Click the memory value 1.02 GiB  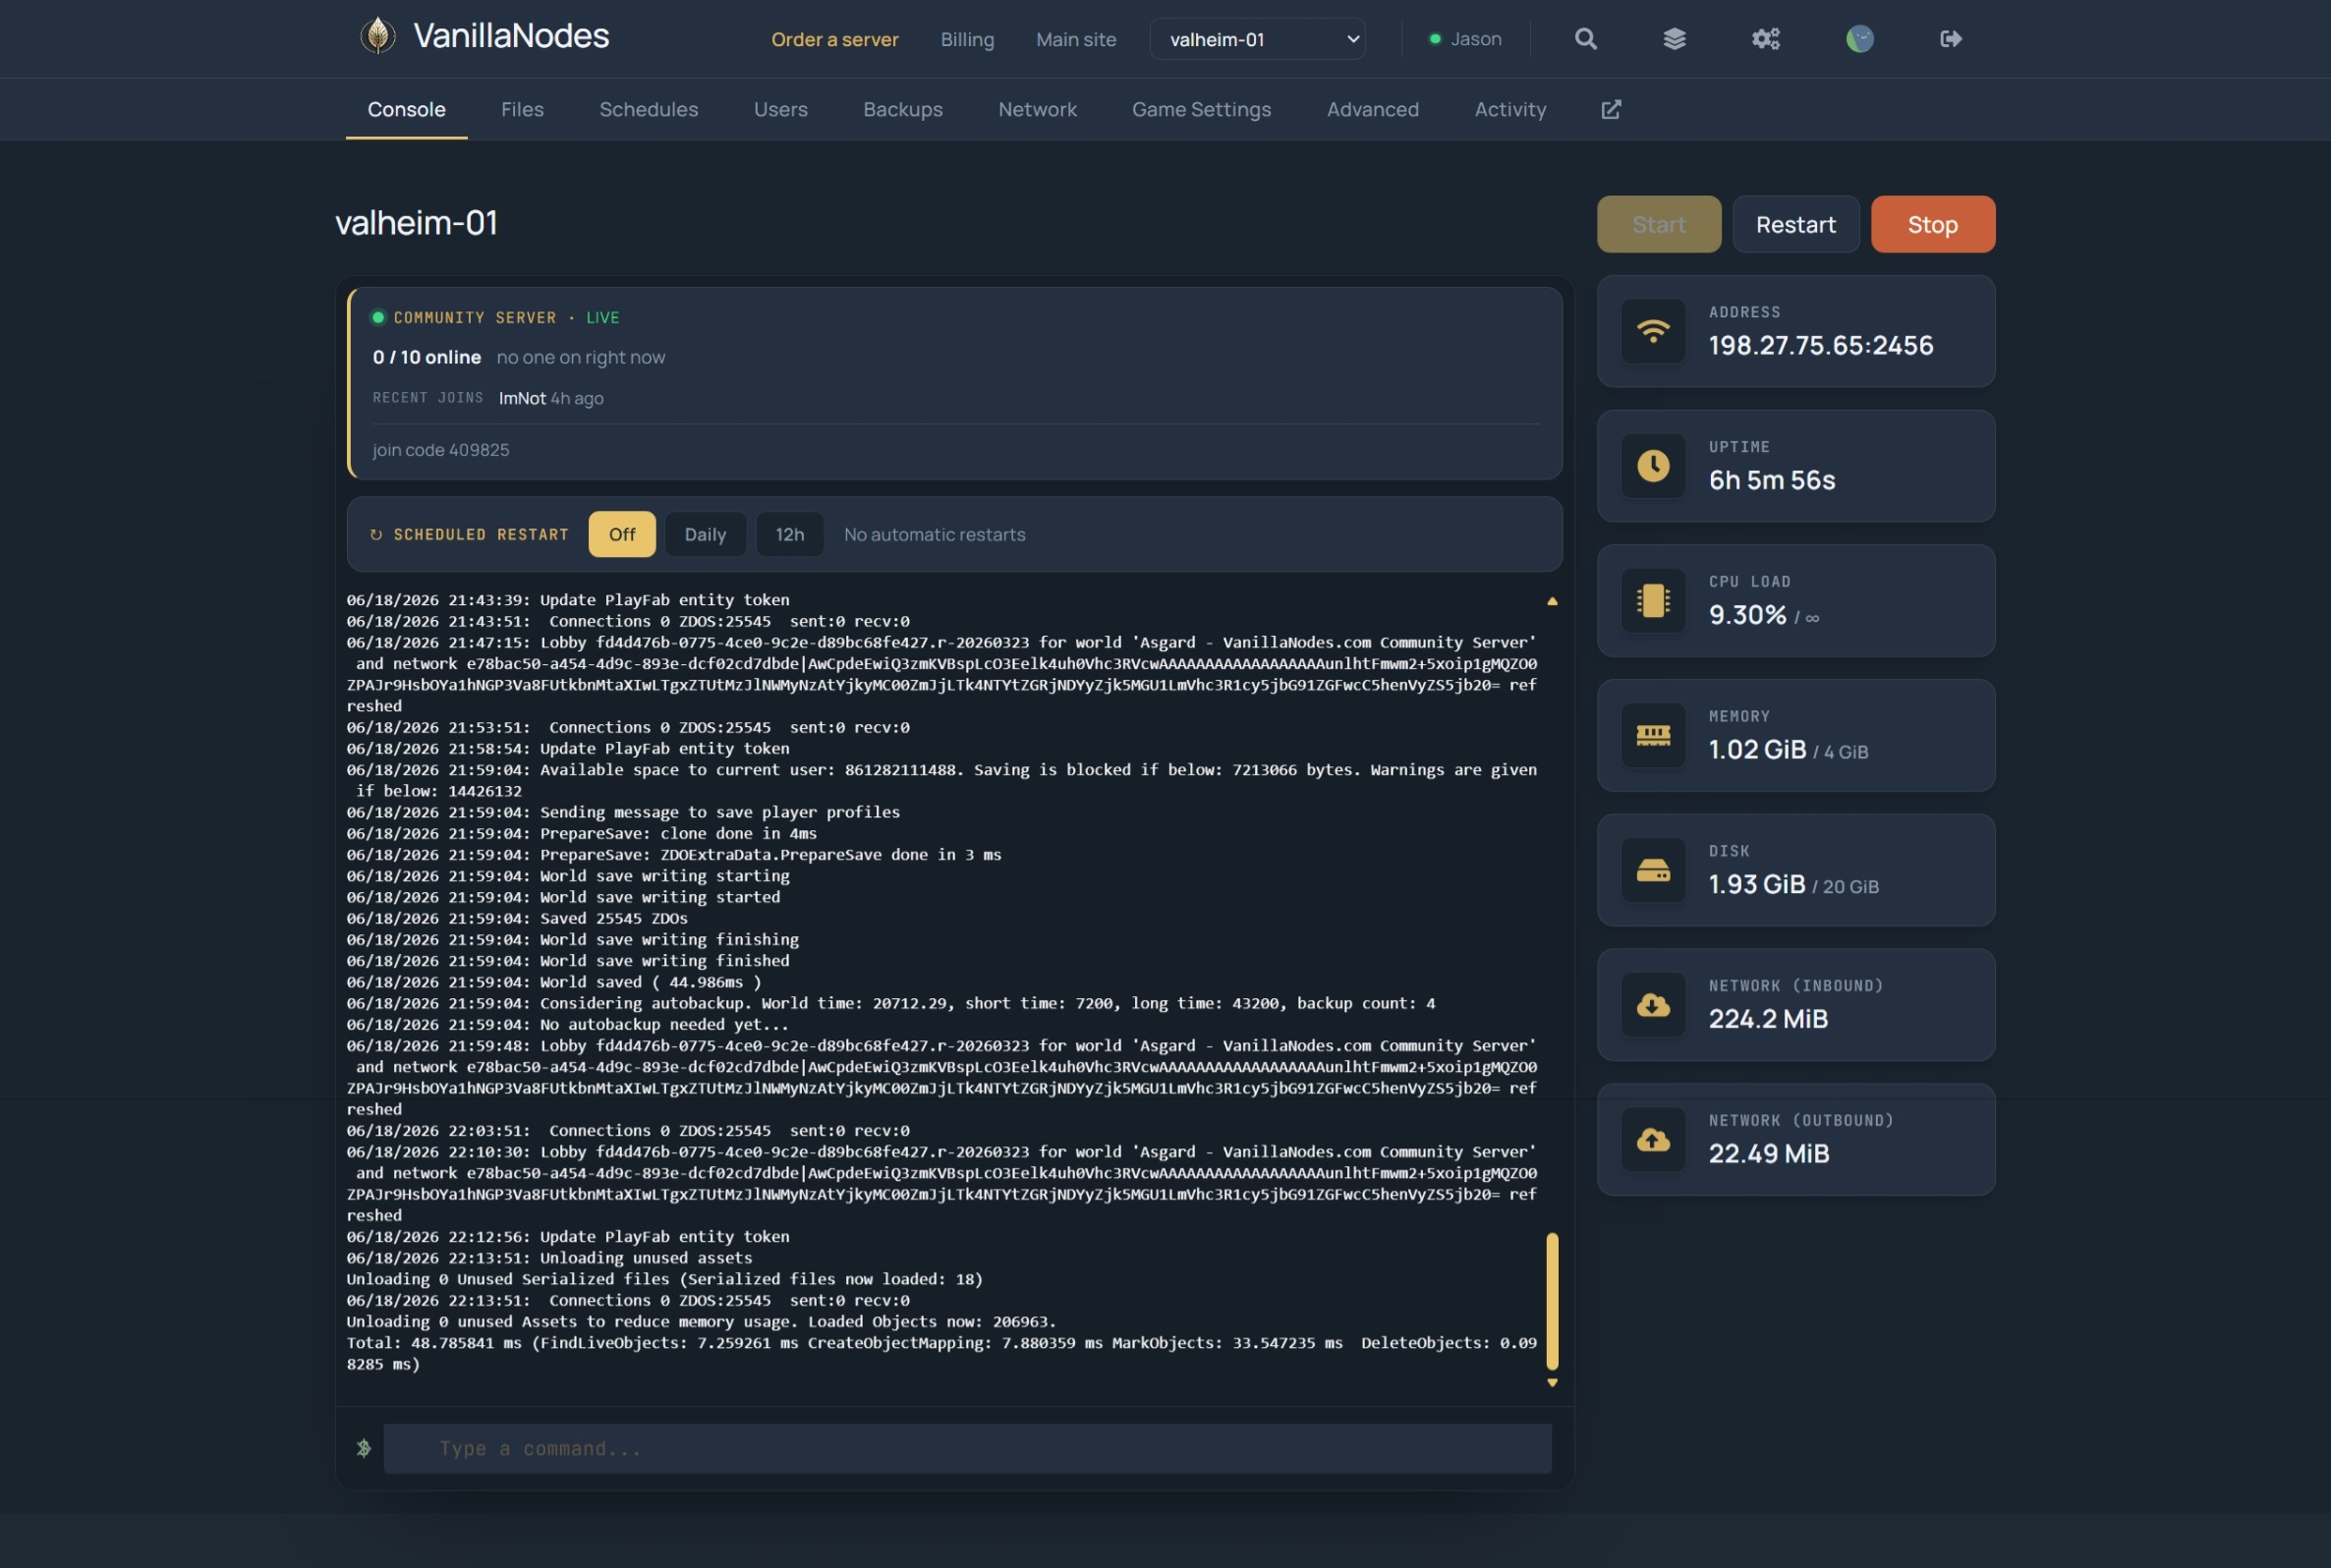coord(1757,749)
